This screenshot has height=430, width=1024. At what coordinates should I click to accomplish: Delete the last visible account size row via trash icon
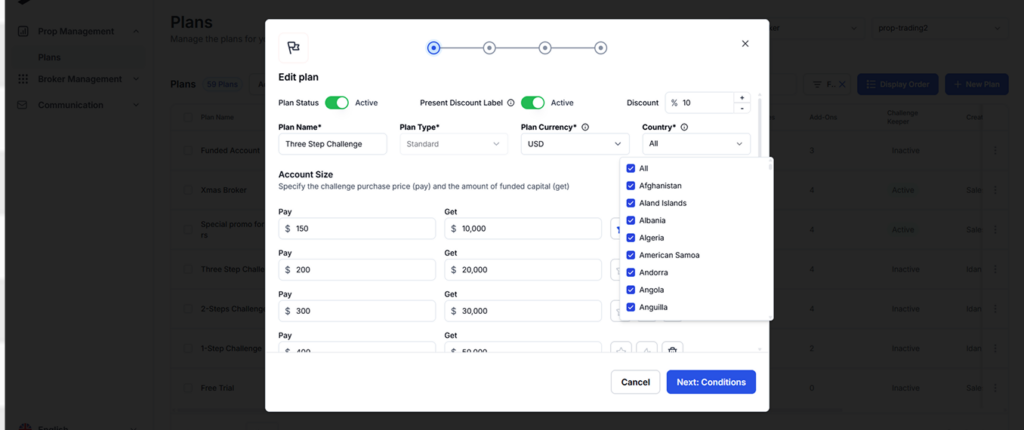point(673,350)
